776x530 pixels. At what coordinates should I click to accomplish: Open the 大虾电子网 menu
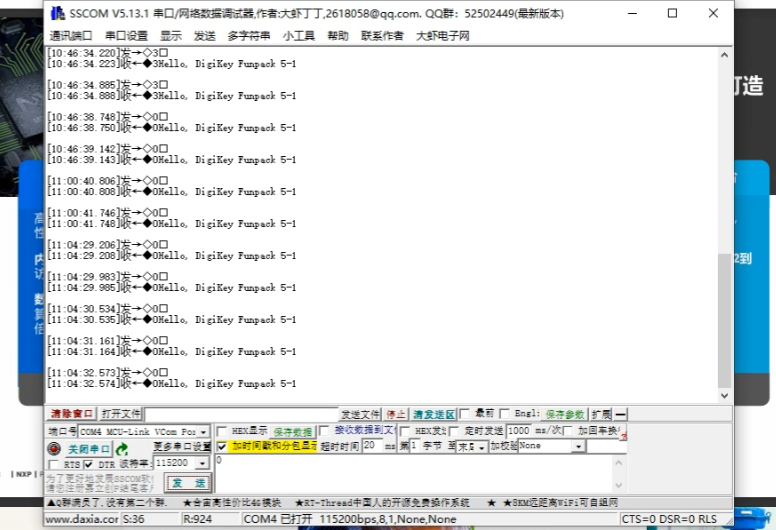pyautogui.click(x=442, y=36)
